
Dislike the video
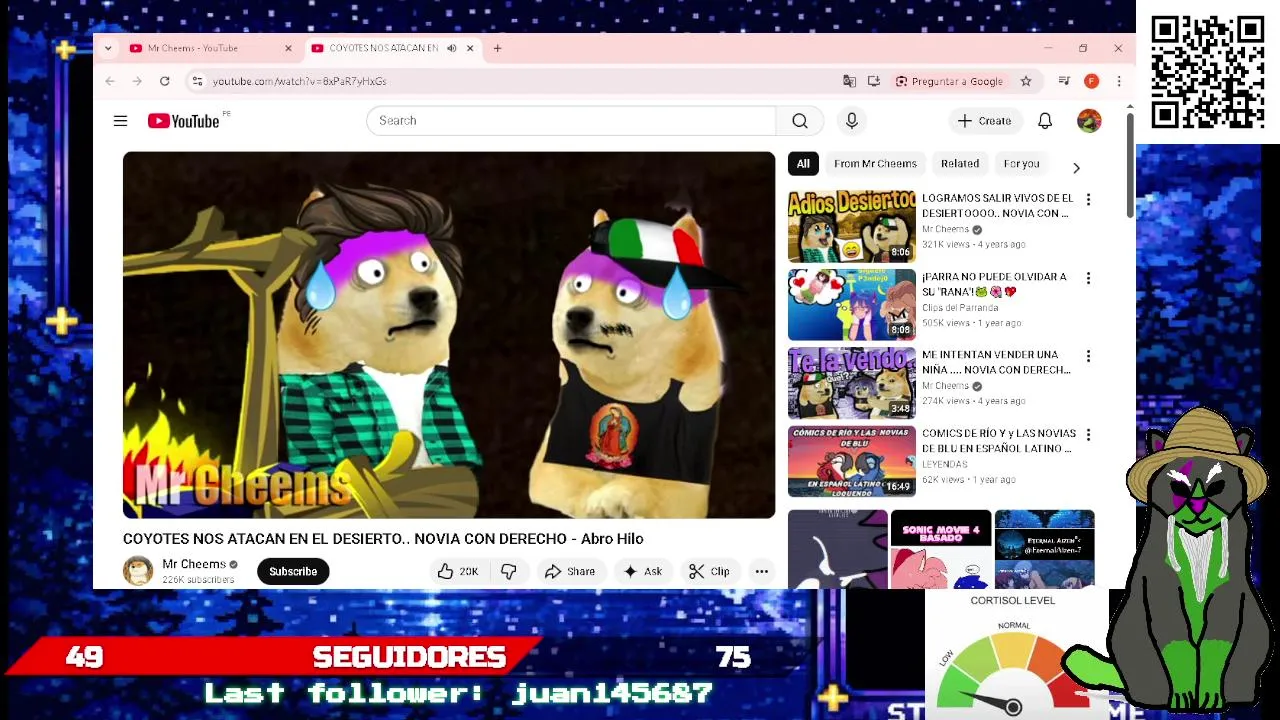509,571
